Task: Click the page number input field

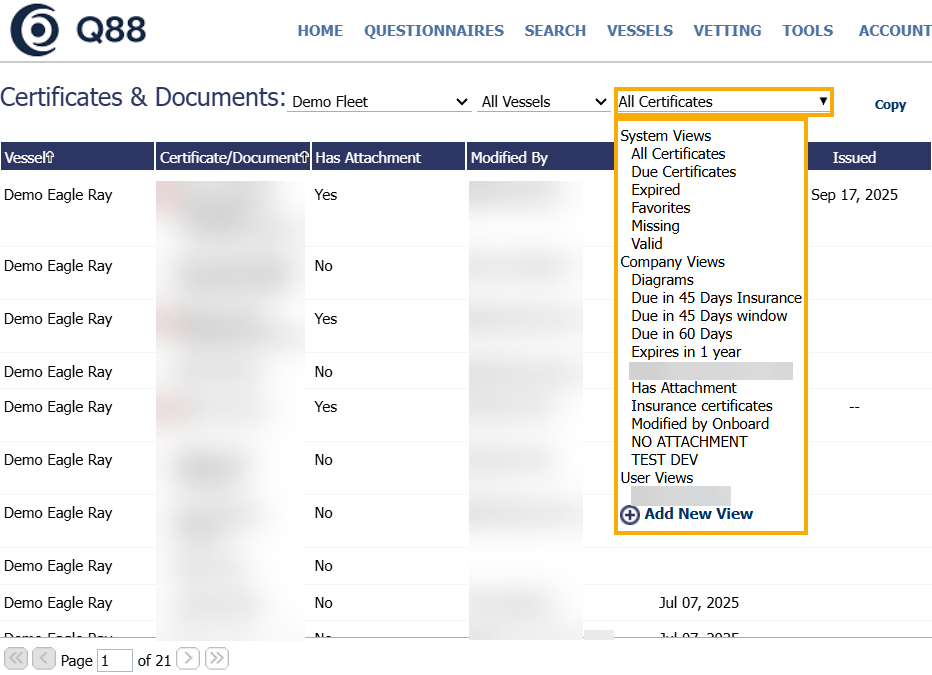Action: [x=115, y=660]
